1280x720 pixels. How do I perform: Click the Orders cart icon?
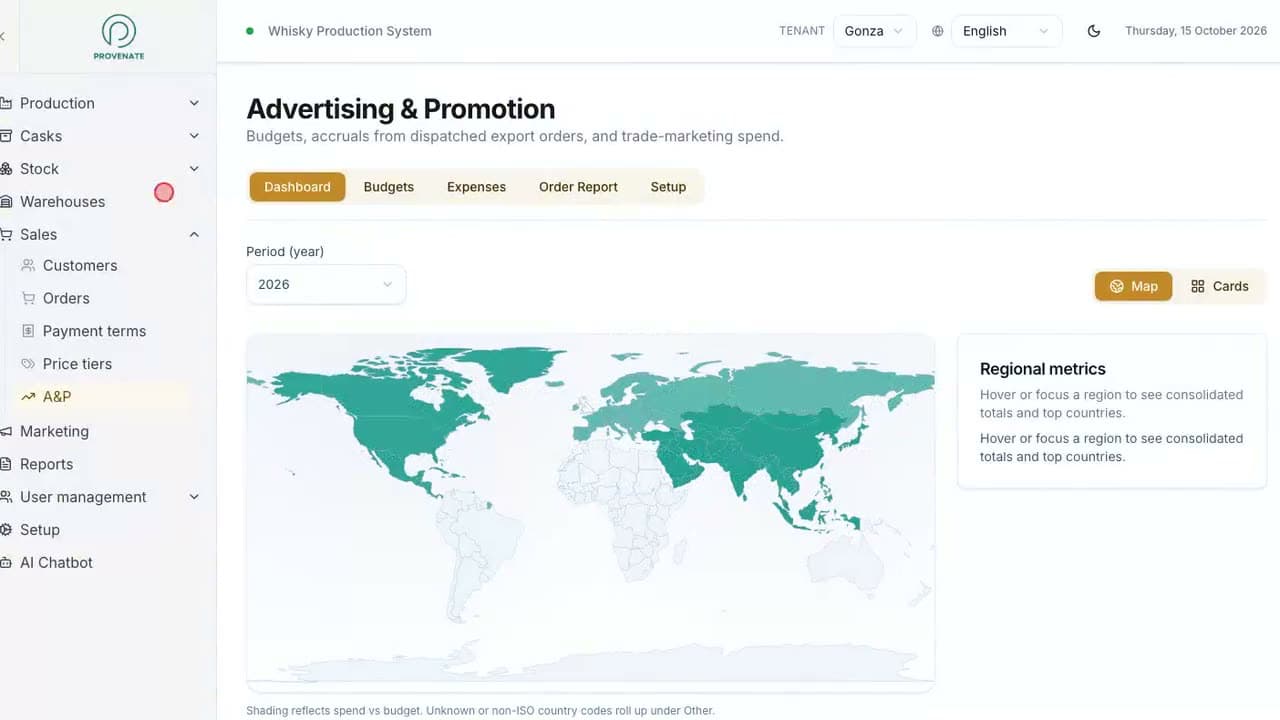pos(28,298)
